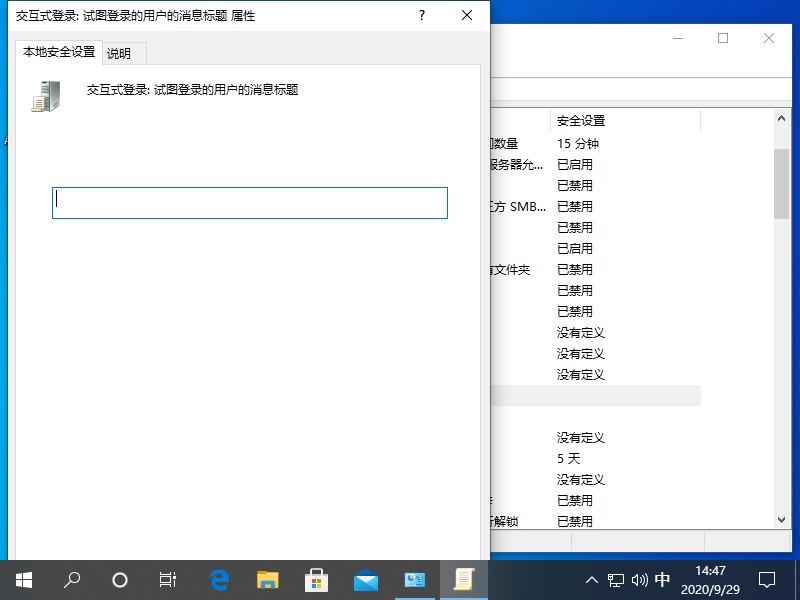Open Mail app from taskbar

(364, 580)
